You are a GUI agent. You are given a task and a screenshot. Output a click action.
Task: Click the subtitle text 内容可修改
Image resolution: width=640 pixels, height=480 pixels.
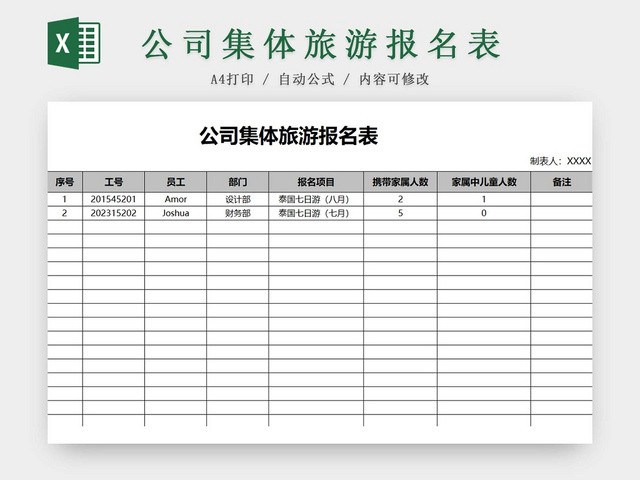(394, 79)
